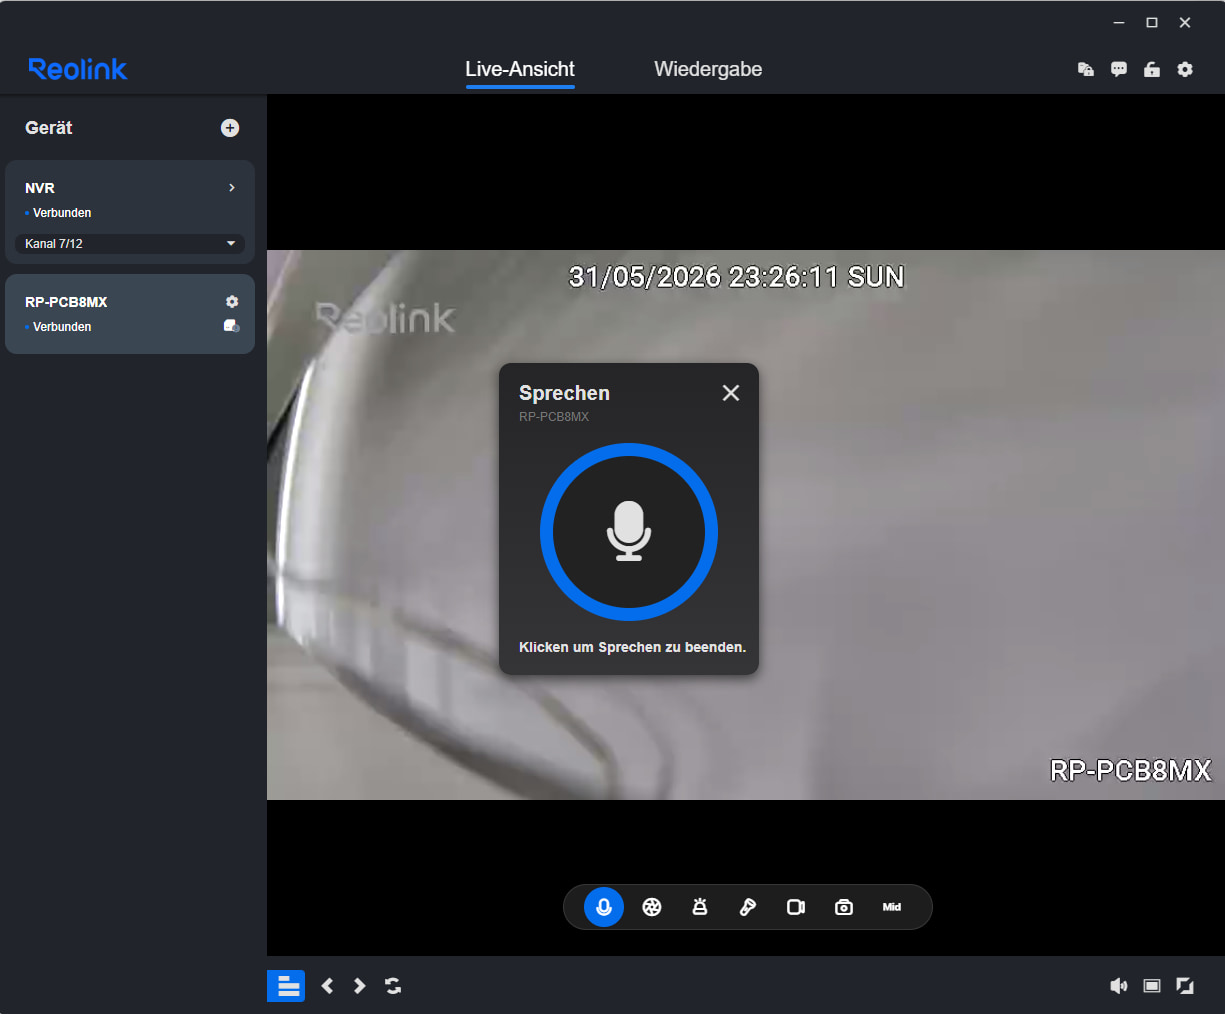Viewport: 1225px width, 1014px height.
Task: Stop talking via the large microphone button
Action: [629, 532]
